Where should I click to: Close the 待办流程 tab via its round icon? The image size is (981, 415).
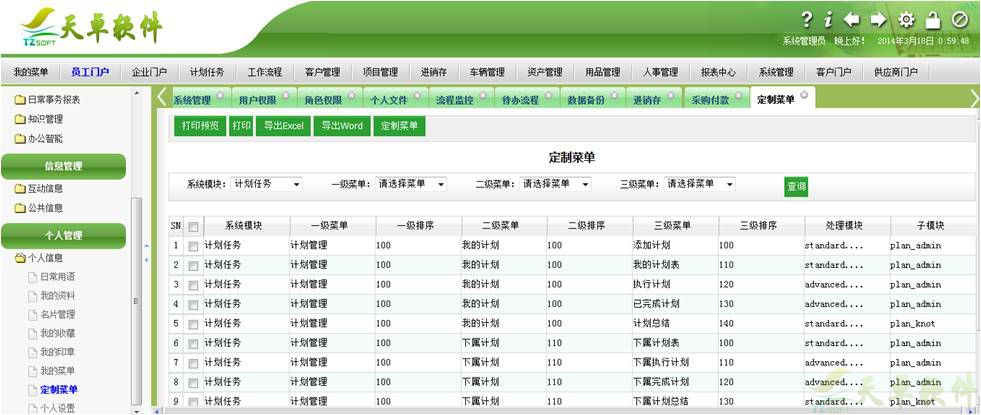click(549, 95)
